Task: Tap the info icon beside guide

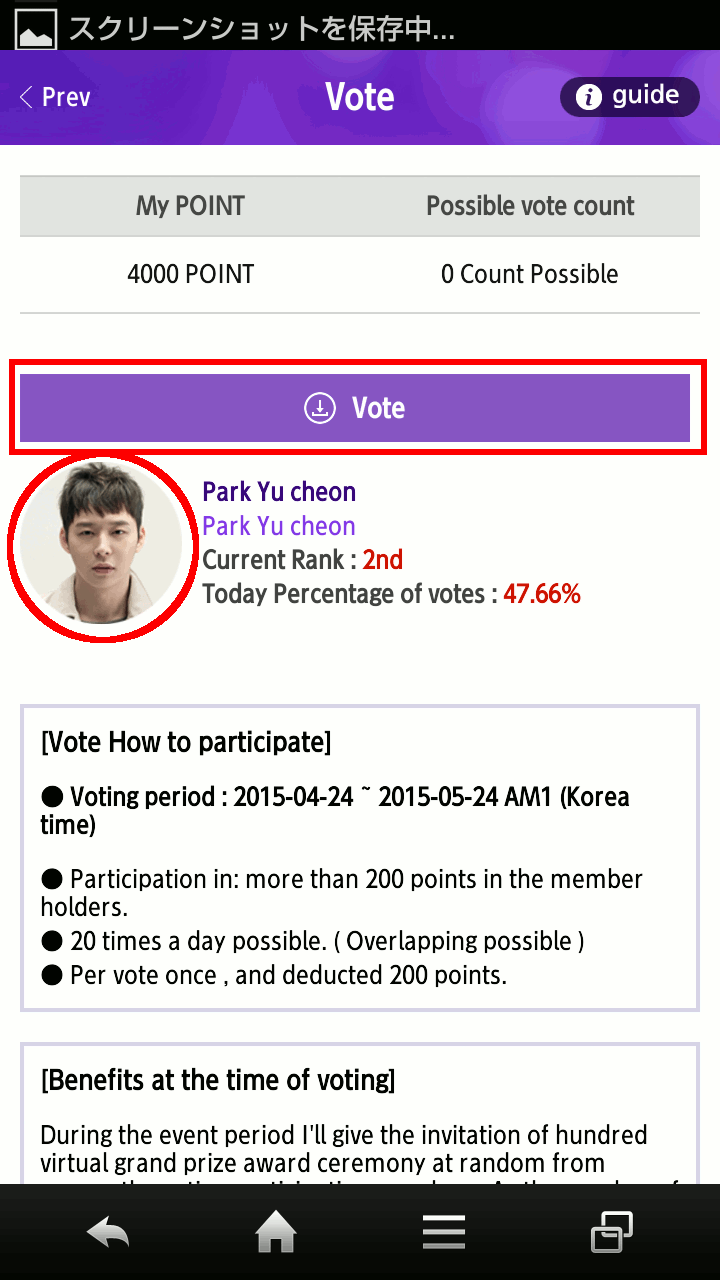Action: point(589,97)
